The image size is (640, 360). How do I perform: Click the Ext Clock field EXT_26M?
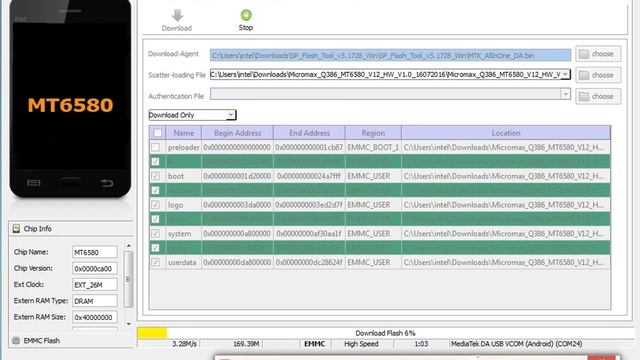94,285
